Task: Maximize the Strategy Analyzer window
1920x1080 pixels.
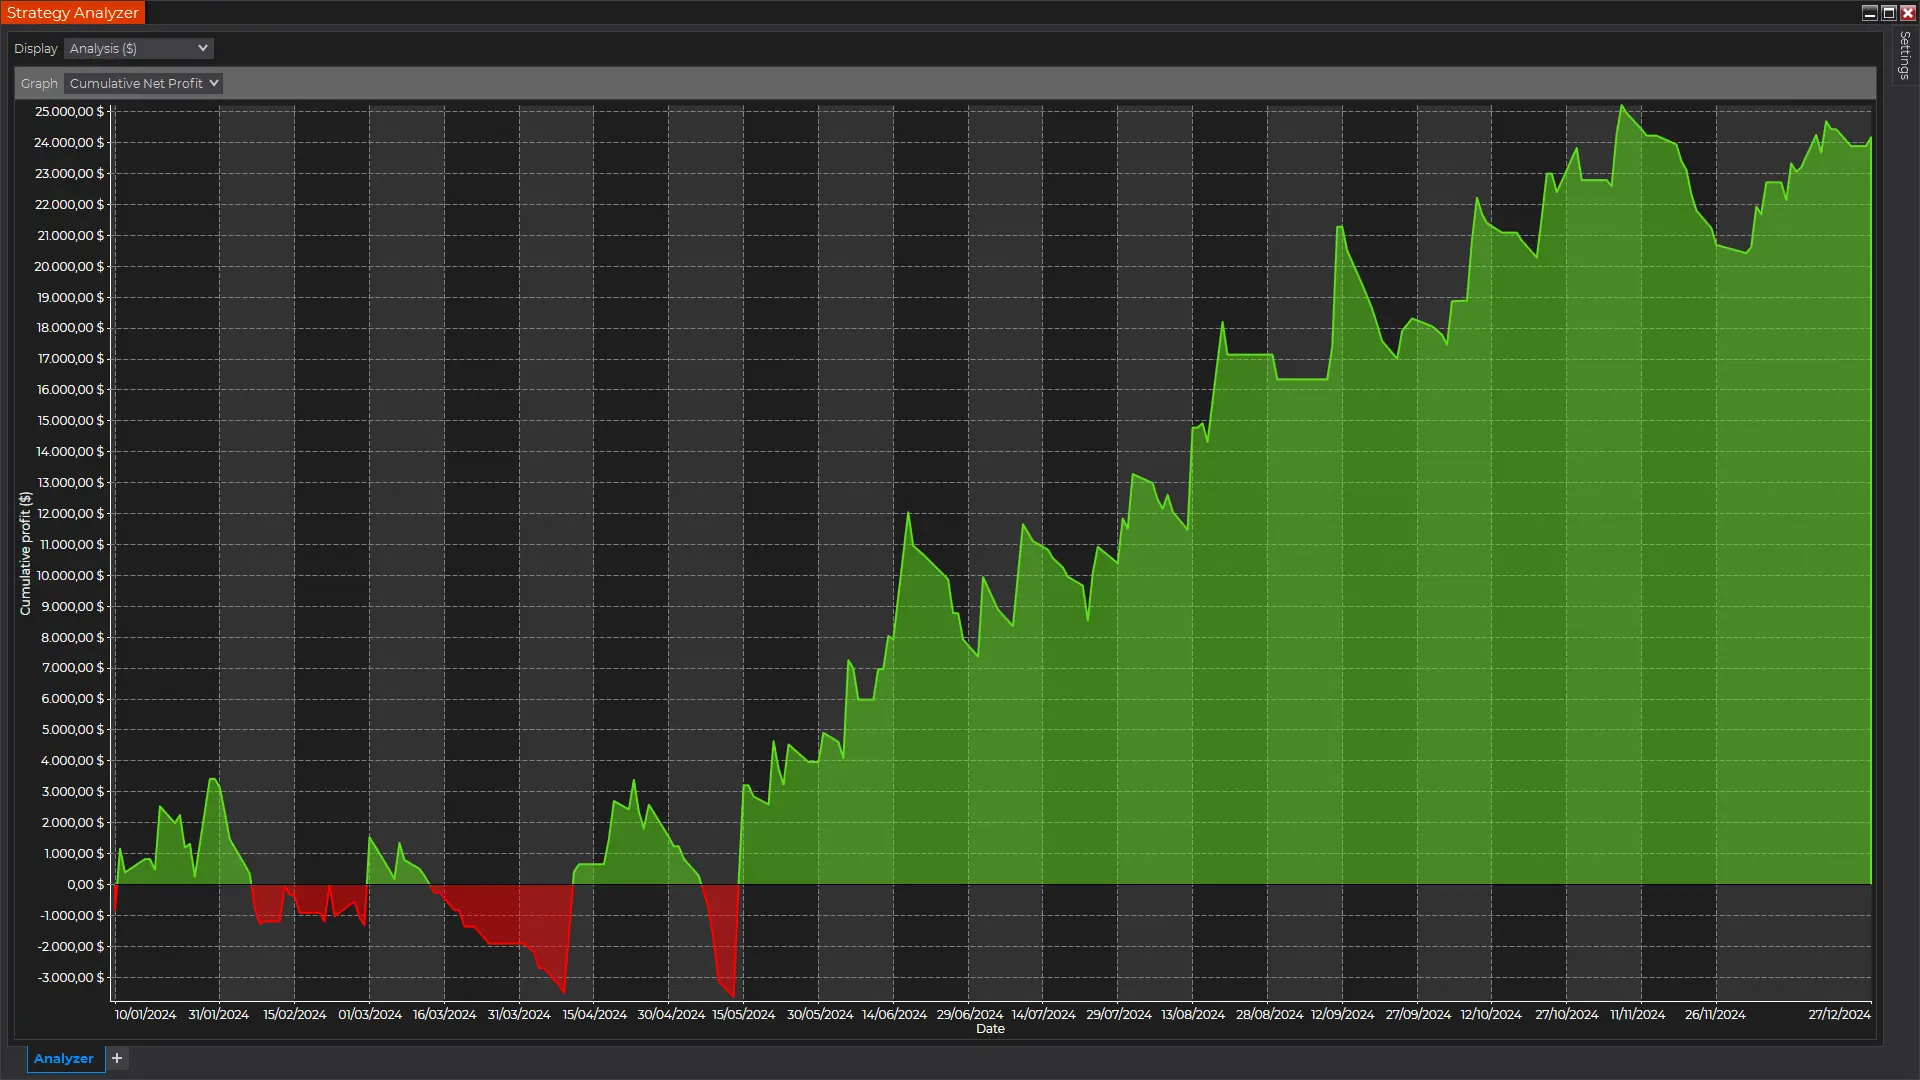Action: tap(1888, 13)
